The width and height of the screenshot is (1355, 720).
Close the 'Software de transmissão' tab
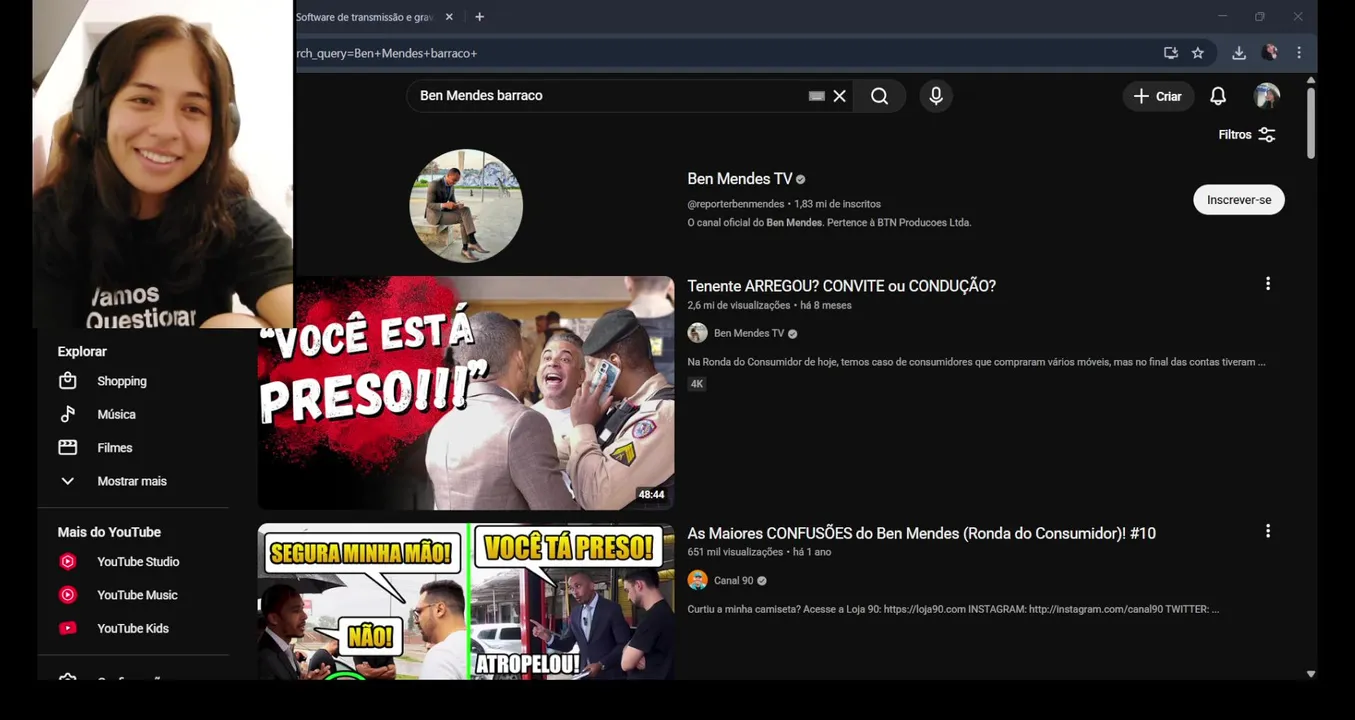(x=449, y=17)
